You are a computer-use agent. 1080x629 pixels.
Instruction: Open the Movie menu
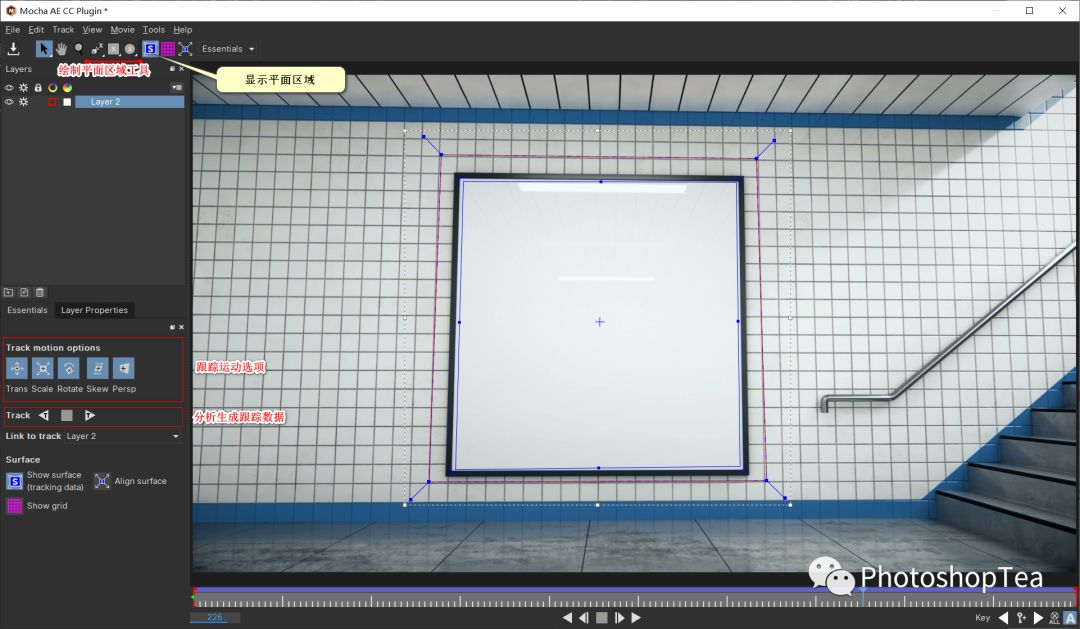point(123,30)
